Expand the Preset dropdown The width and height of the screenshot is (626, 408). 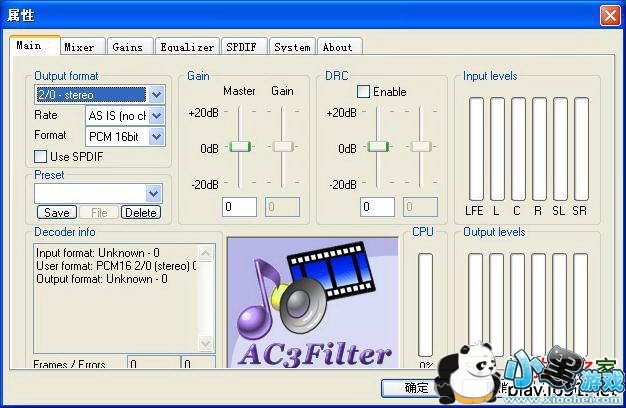[x=154, y=194]
